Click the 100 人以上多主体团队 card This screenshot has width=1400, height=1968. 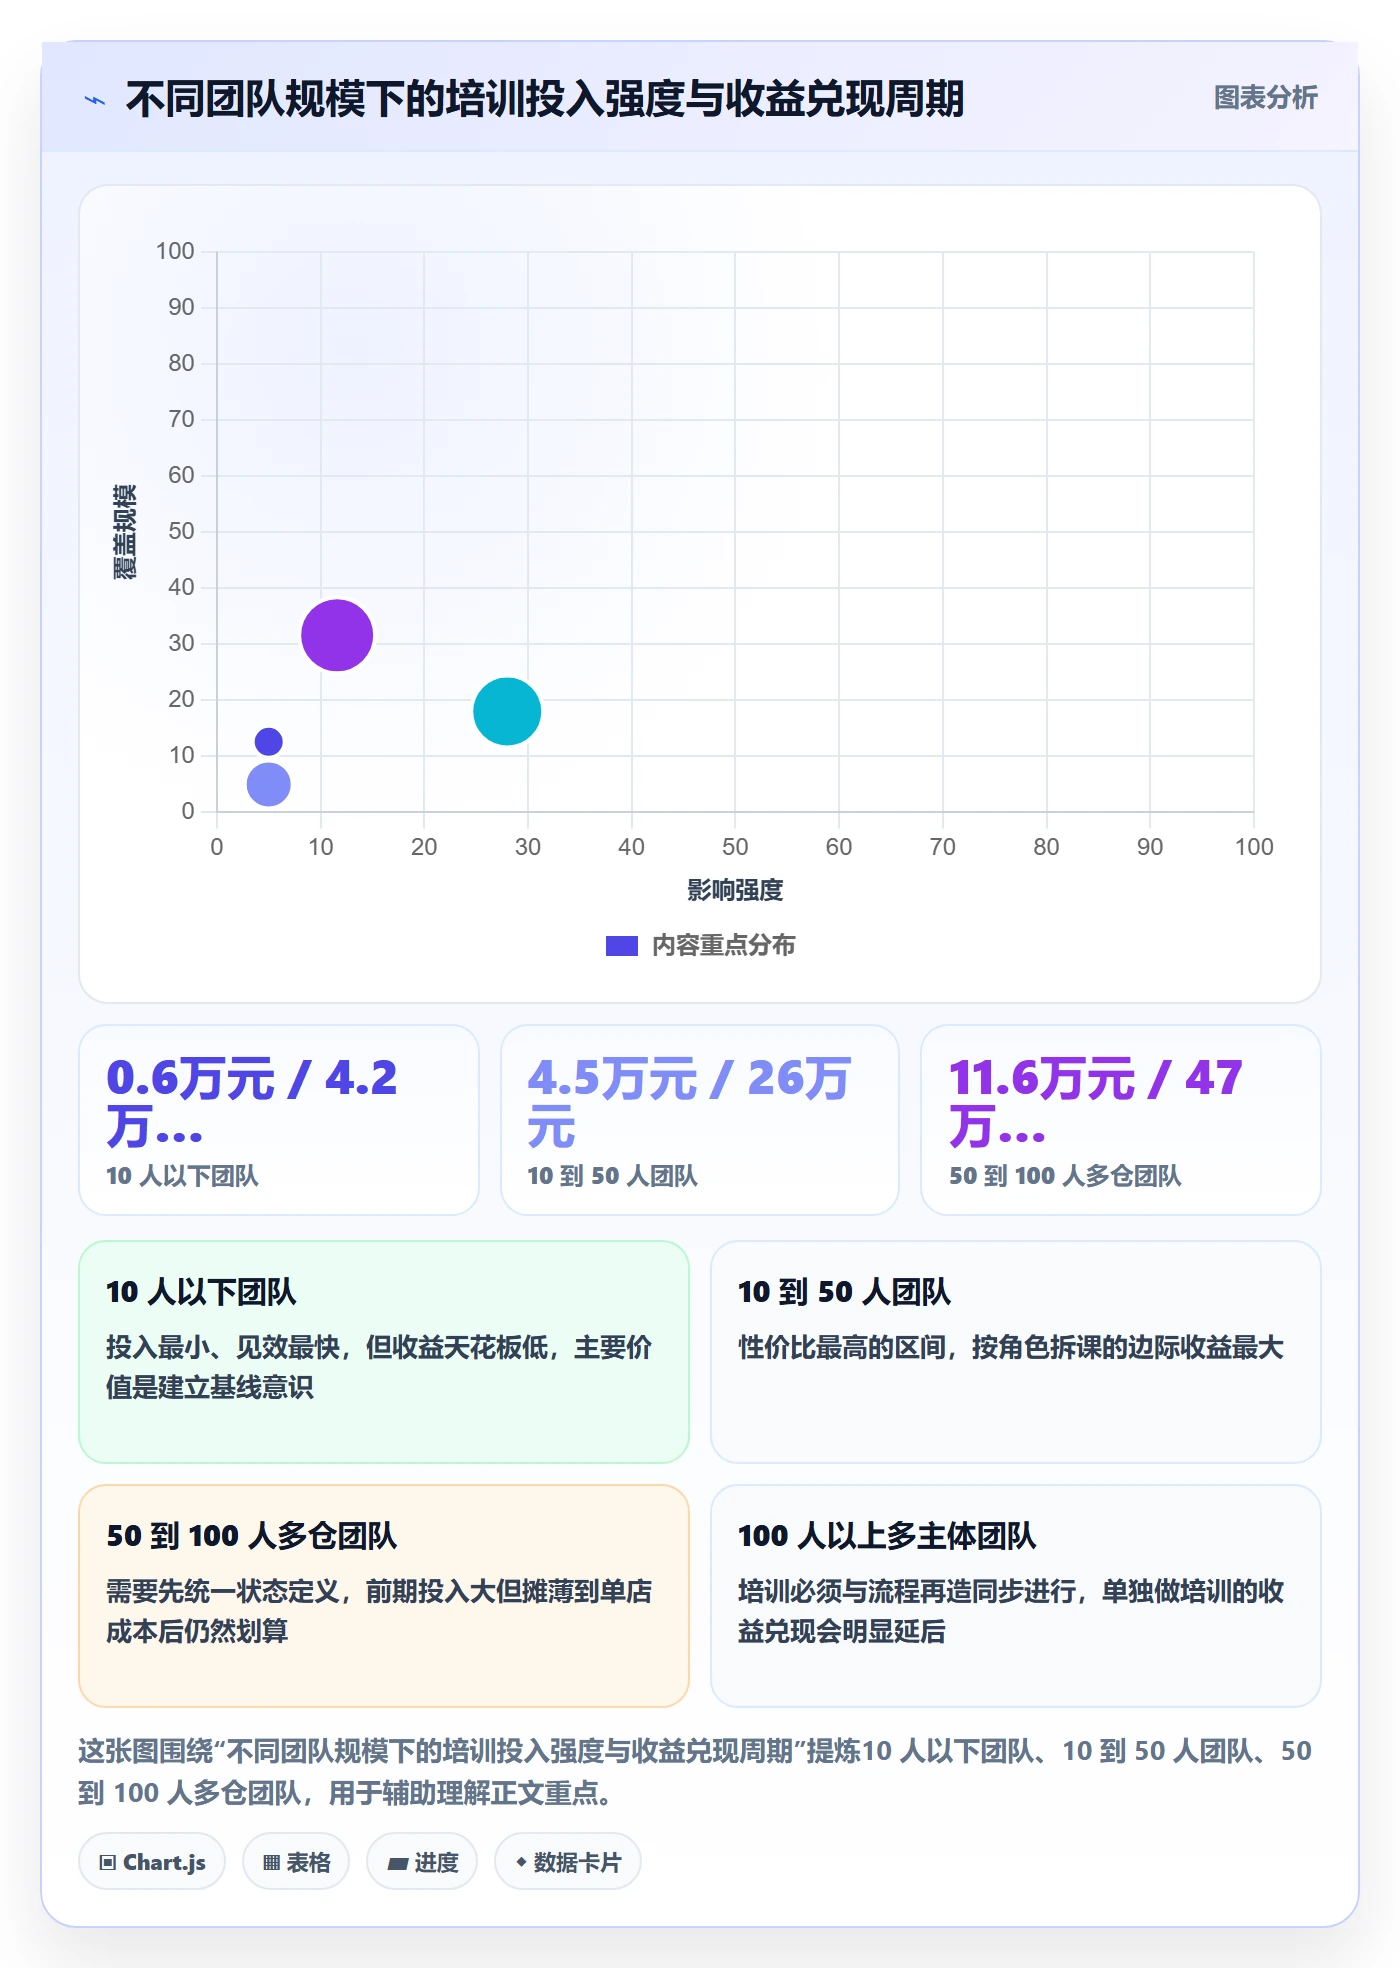tap(1016, 1596)
